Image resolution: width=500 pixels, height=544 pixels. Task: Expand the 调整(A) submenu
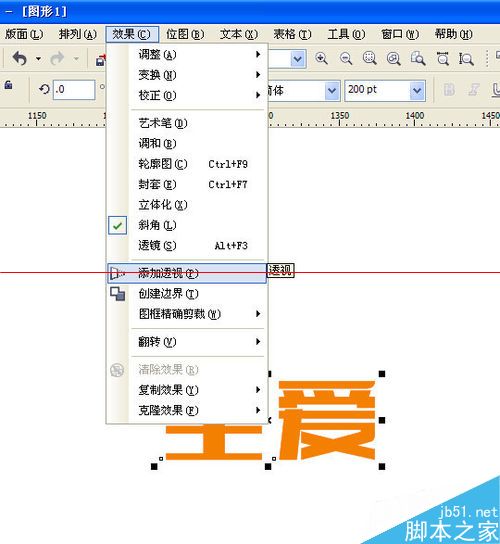pos(187,54)
